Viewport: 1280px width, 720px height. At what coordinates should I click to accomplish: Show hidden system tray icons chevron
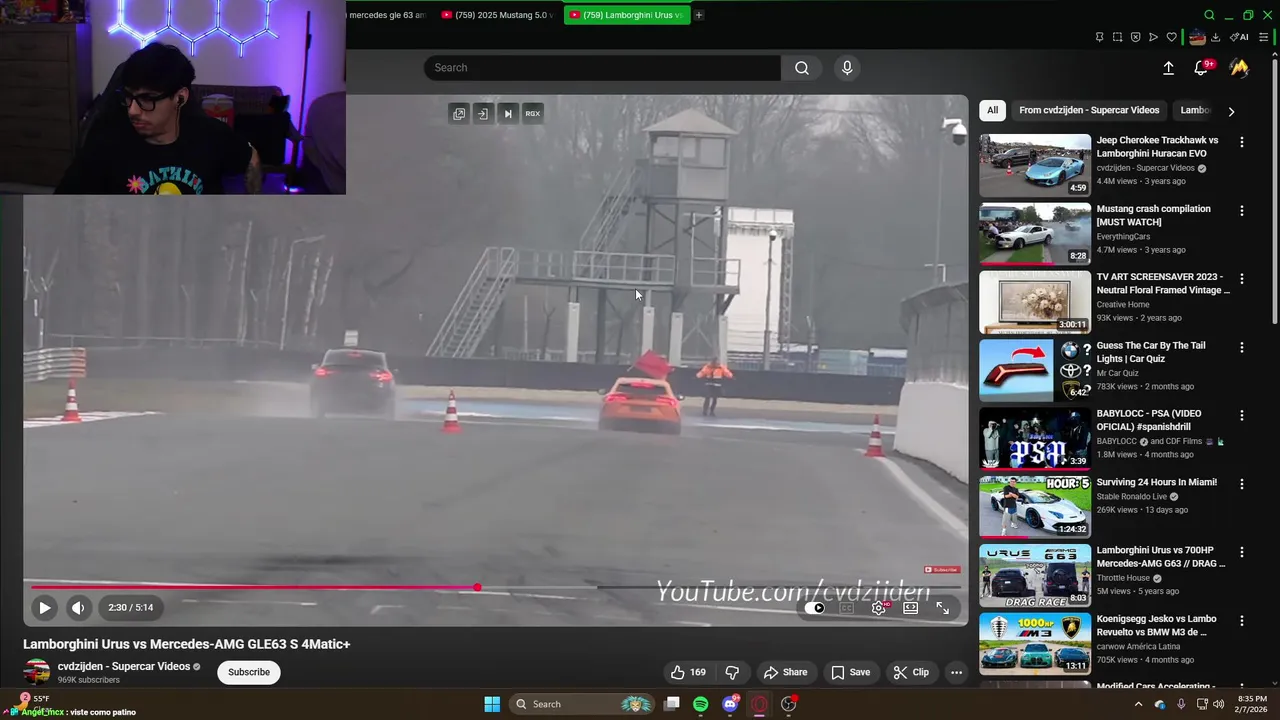pyautogui.click(x=1138, y=704)
